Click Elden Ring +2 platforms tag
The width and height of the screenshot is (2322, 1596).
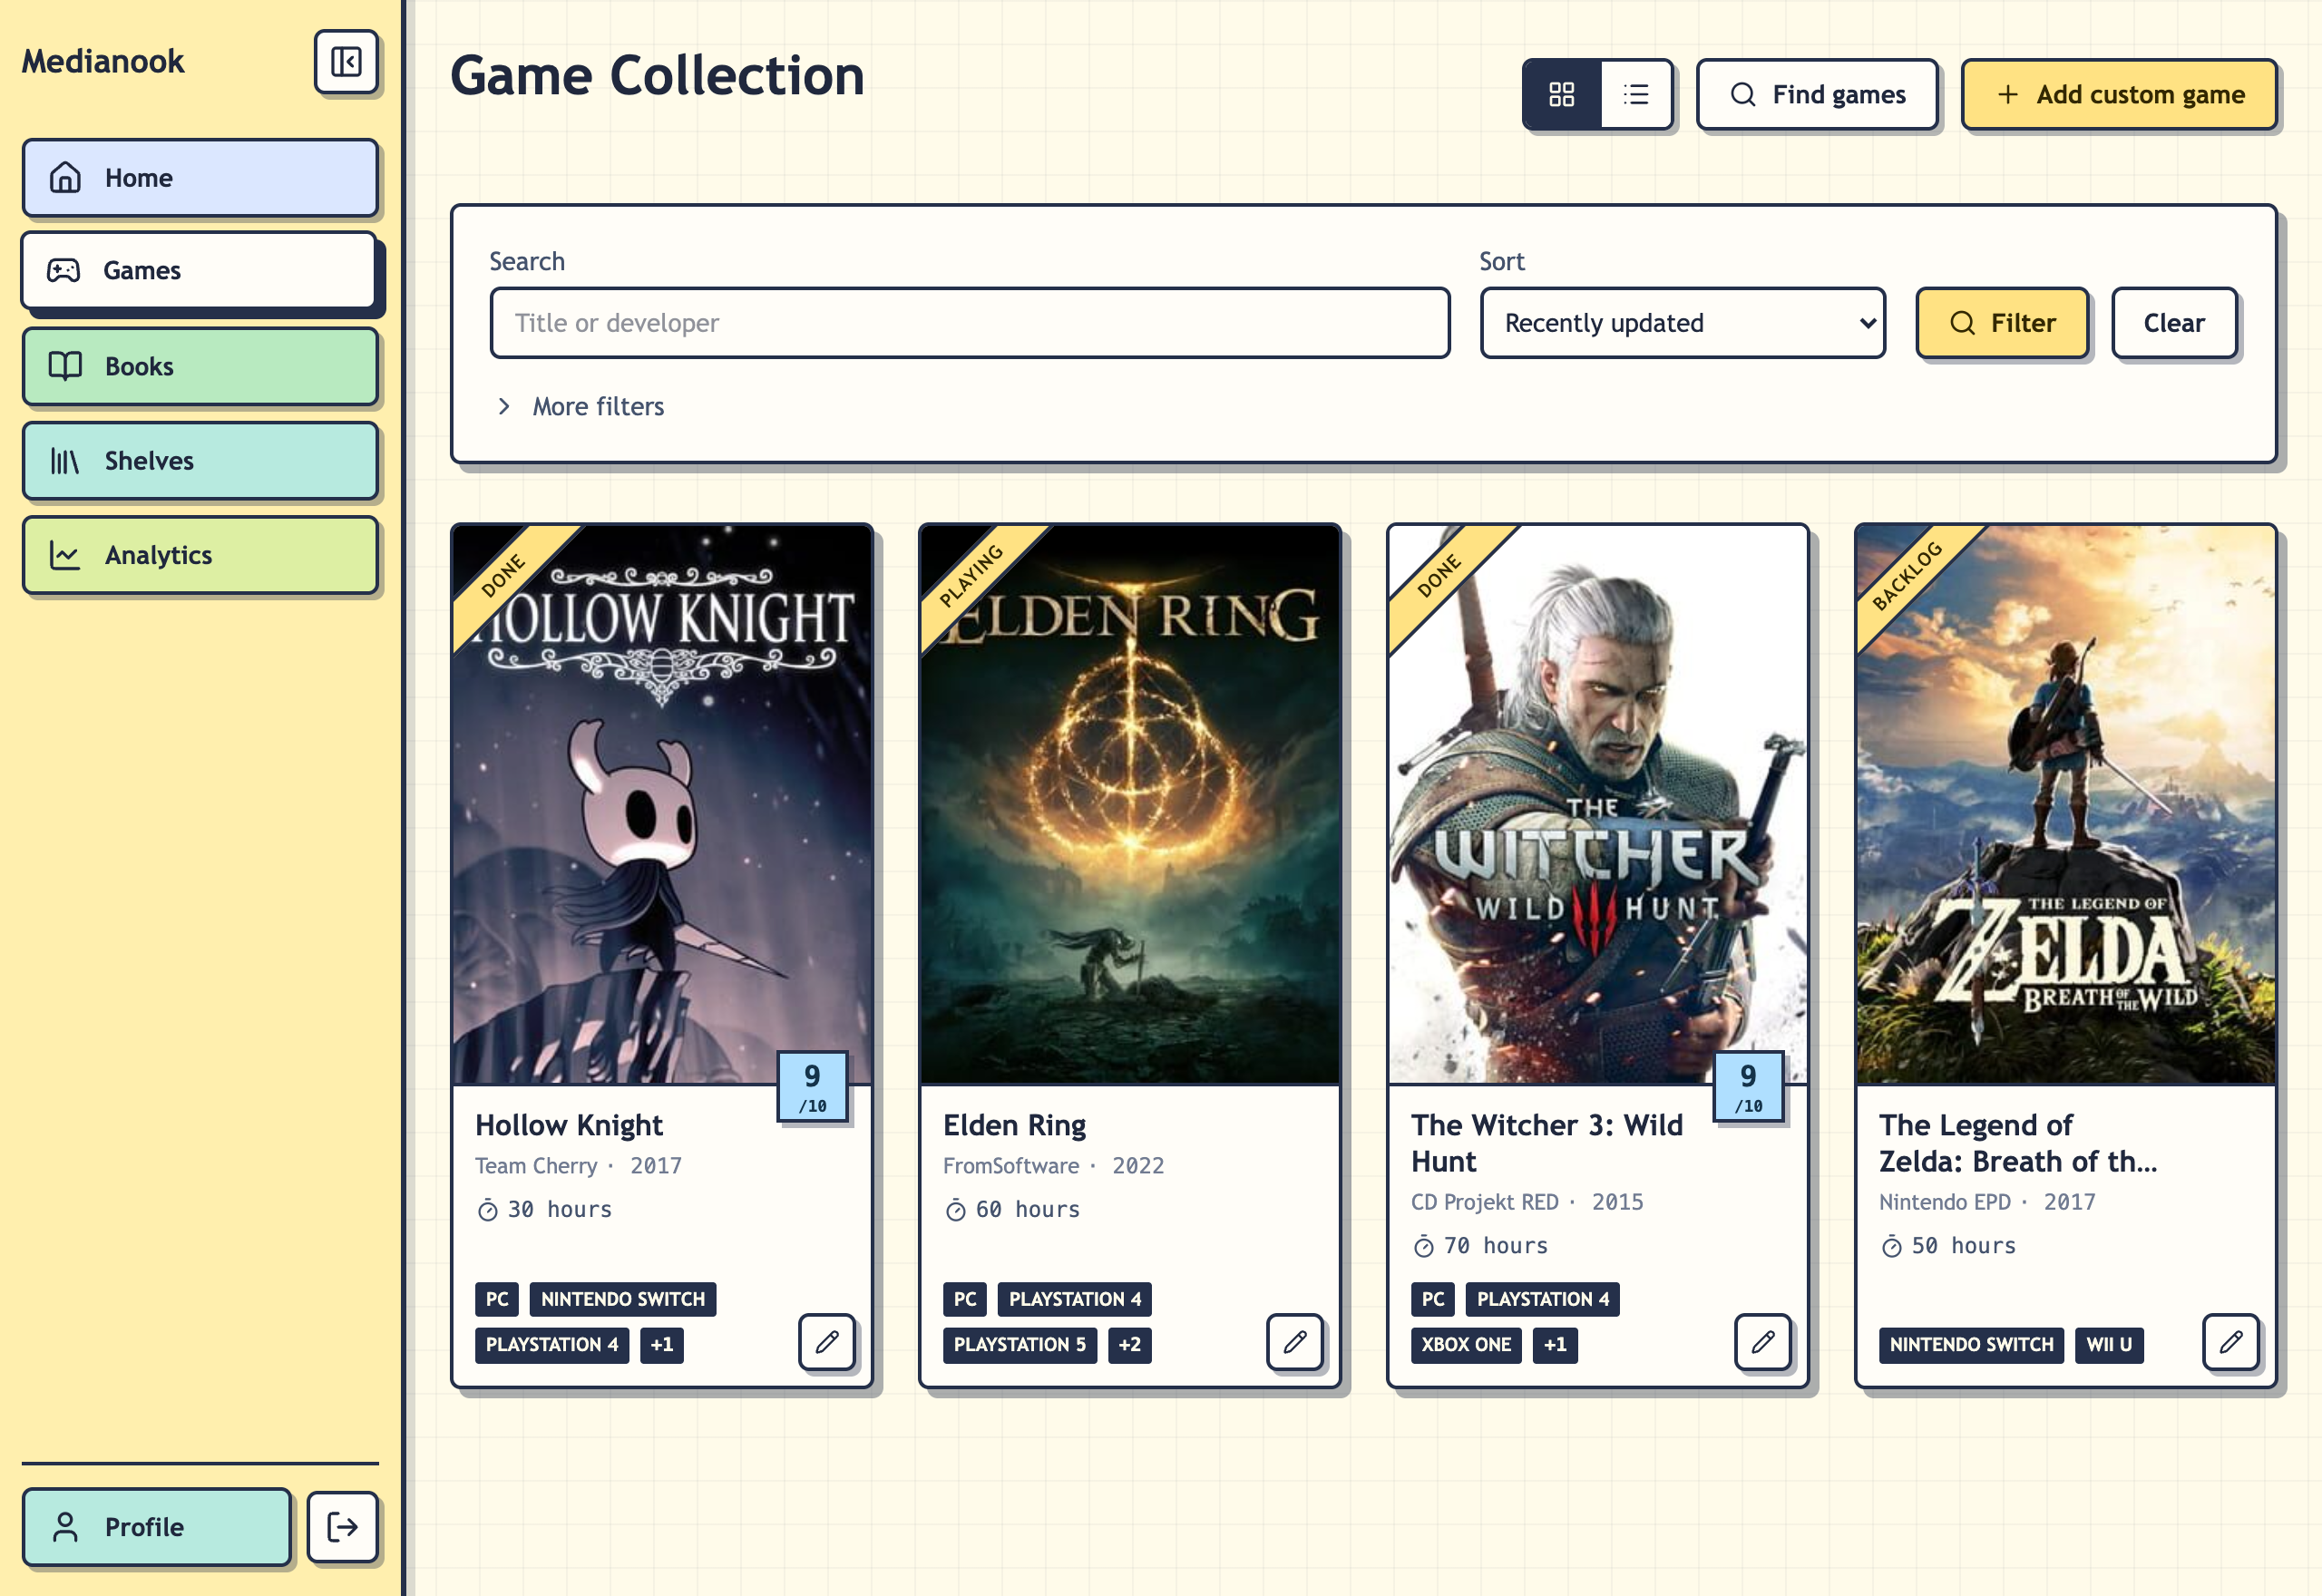click(x=1129, y=1344)
